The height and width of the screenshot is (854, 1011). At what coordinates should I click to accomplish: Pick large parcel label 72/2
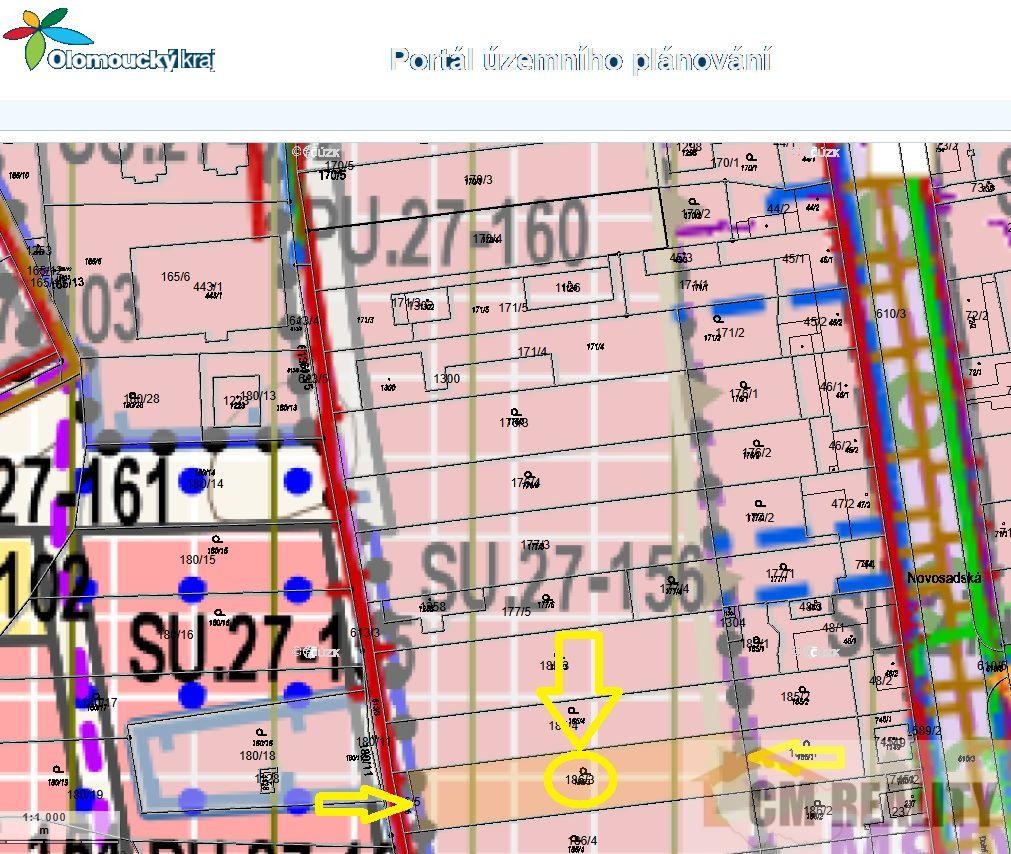coord(977,316)
